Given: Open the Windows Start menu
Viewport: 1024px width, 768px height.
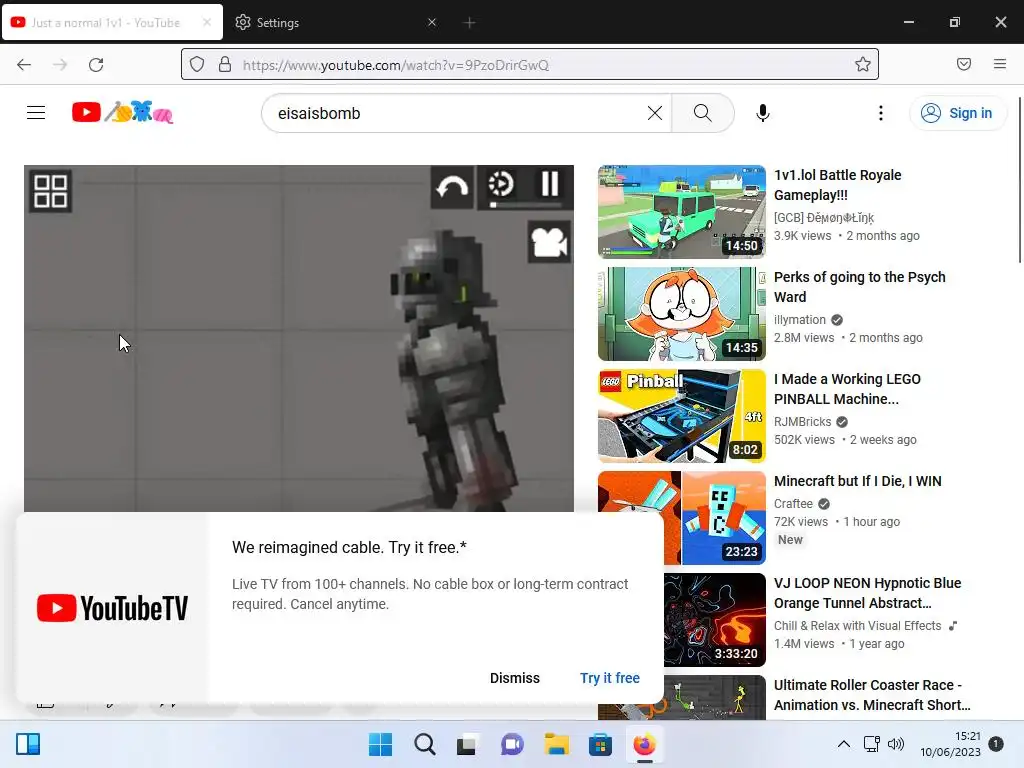Looking at the screenshot, I should coord(381,744).
